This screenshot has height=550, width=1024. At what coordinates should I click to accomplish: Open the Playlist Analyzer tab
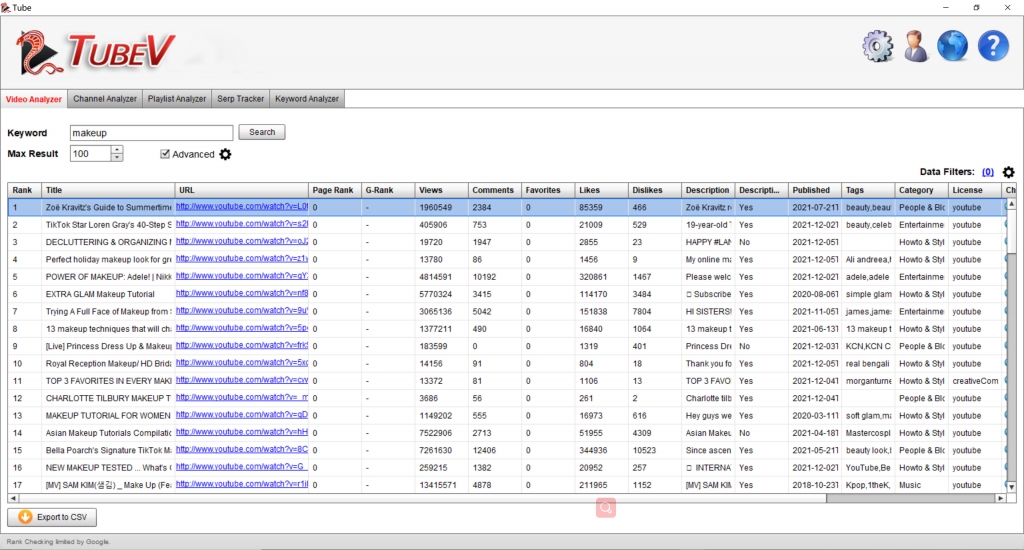point(177,99)
